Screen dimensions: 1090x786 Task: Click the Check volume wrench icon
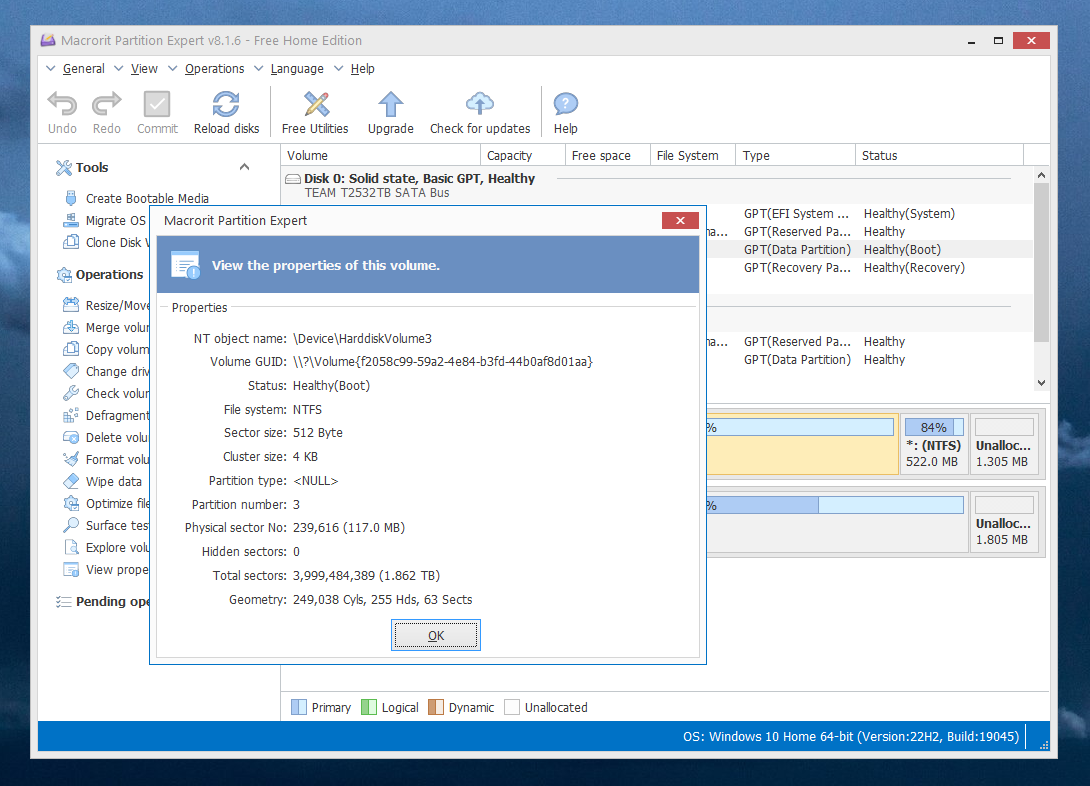coord(70,393)
